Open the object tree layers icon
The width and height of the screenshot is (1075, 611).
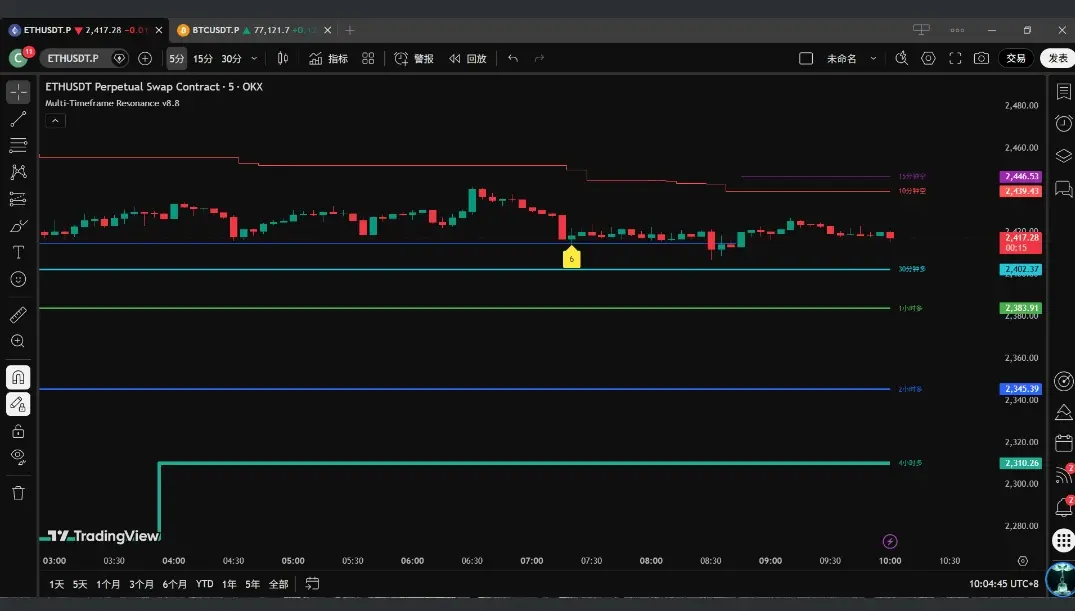tap(1063, 156)
